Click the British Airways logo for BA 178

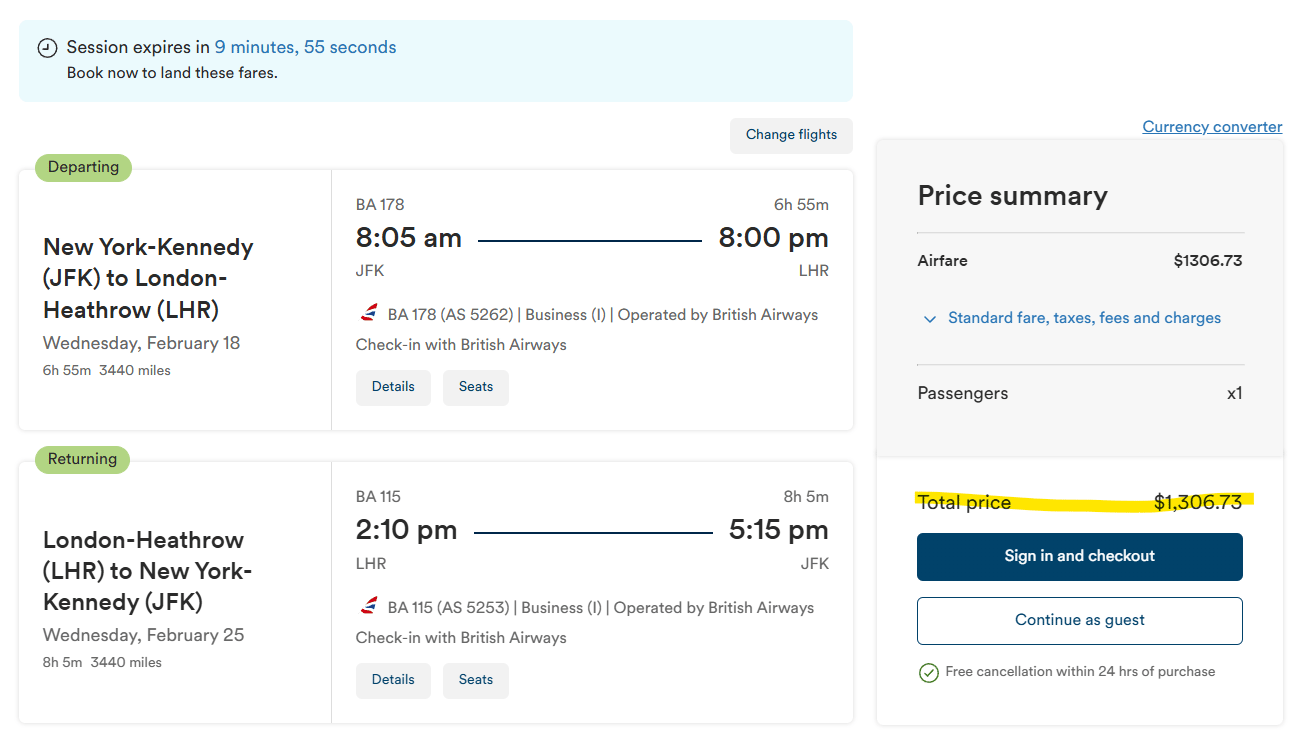point(369,314)
